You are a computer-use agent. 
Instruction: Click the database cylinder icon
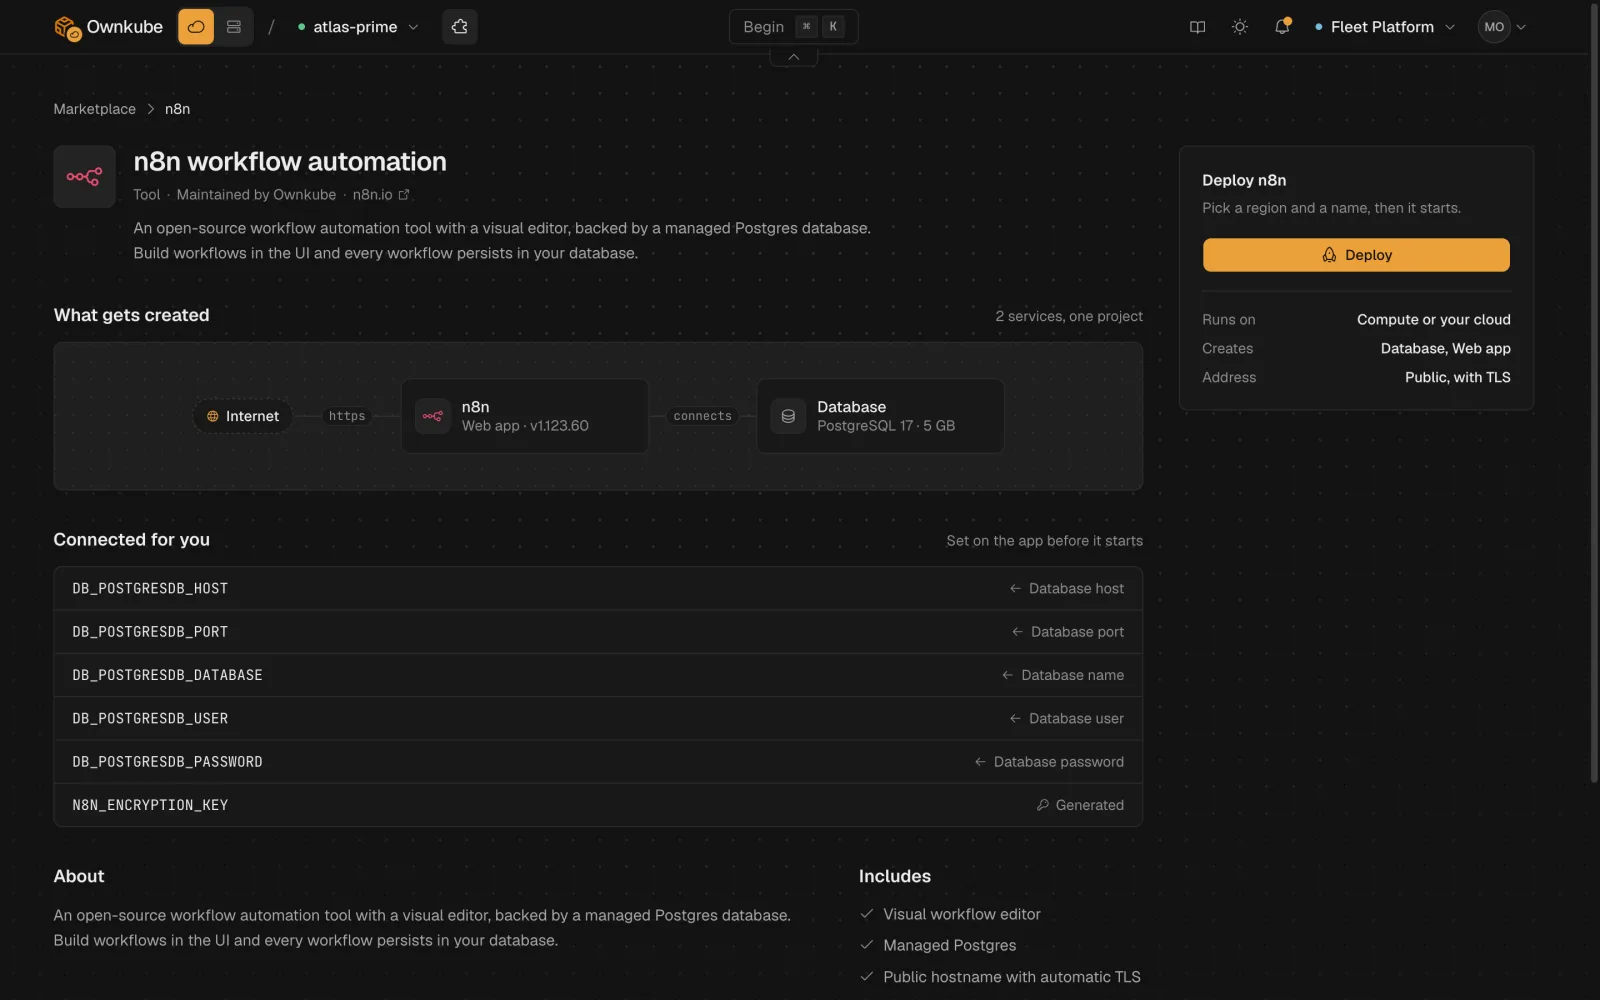pos(788,416)
